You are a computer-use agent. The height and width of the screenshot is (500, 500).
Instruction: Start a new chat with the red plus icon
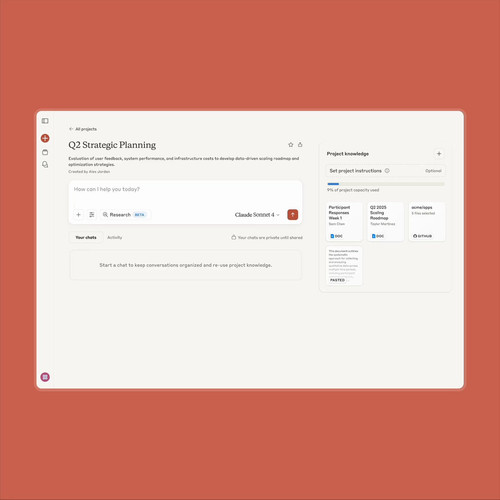coord(45,138)
